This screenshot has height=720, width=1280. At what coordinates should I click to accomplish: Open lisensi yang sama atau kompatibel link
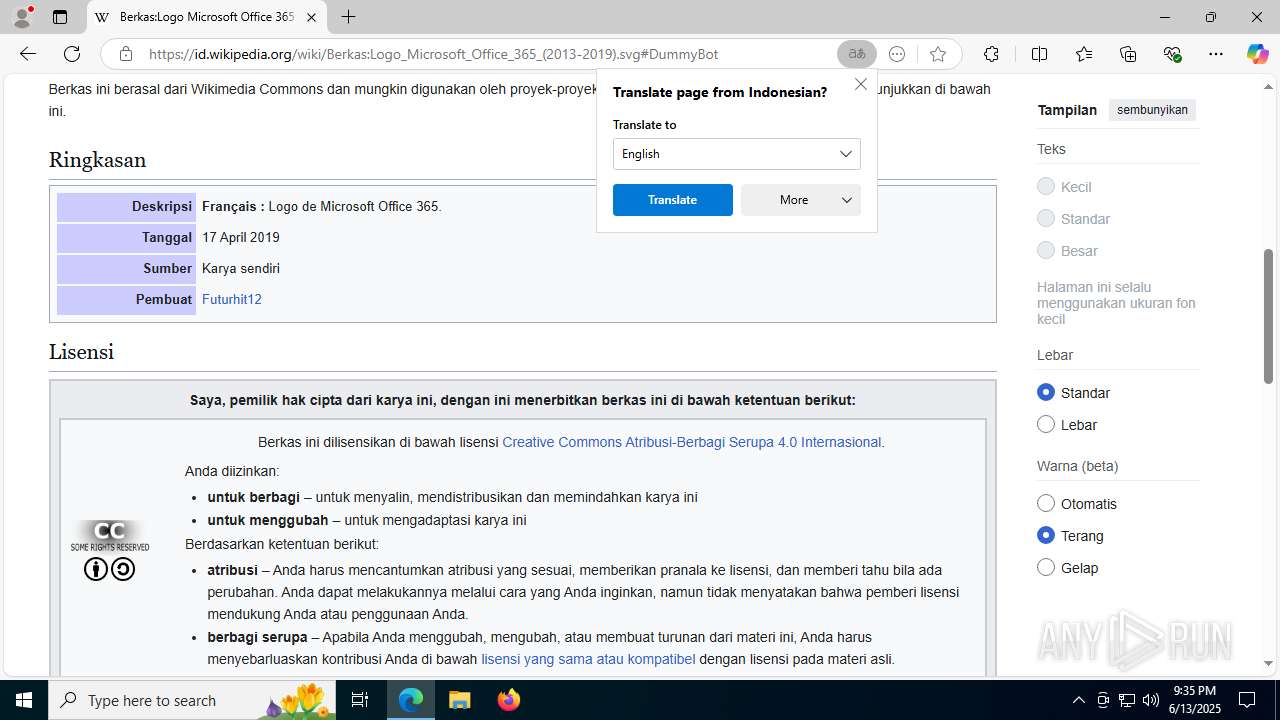click(588, 659)
